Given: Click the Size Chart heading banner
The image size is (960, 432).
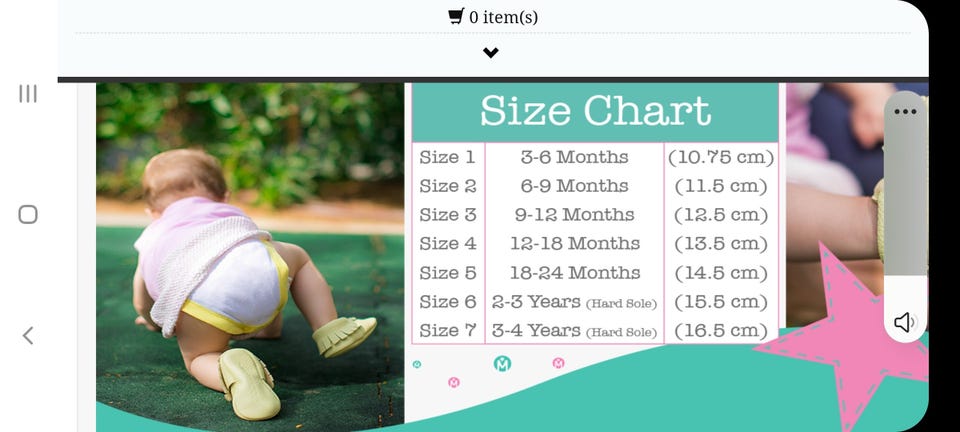Looking at the screenshot, I should tap(595, 112).
